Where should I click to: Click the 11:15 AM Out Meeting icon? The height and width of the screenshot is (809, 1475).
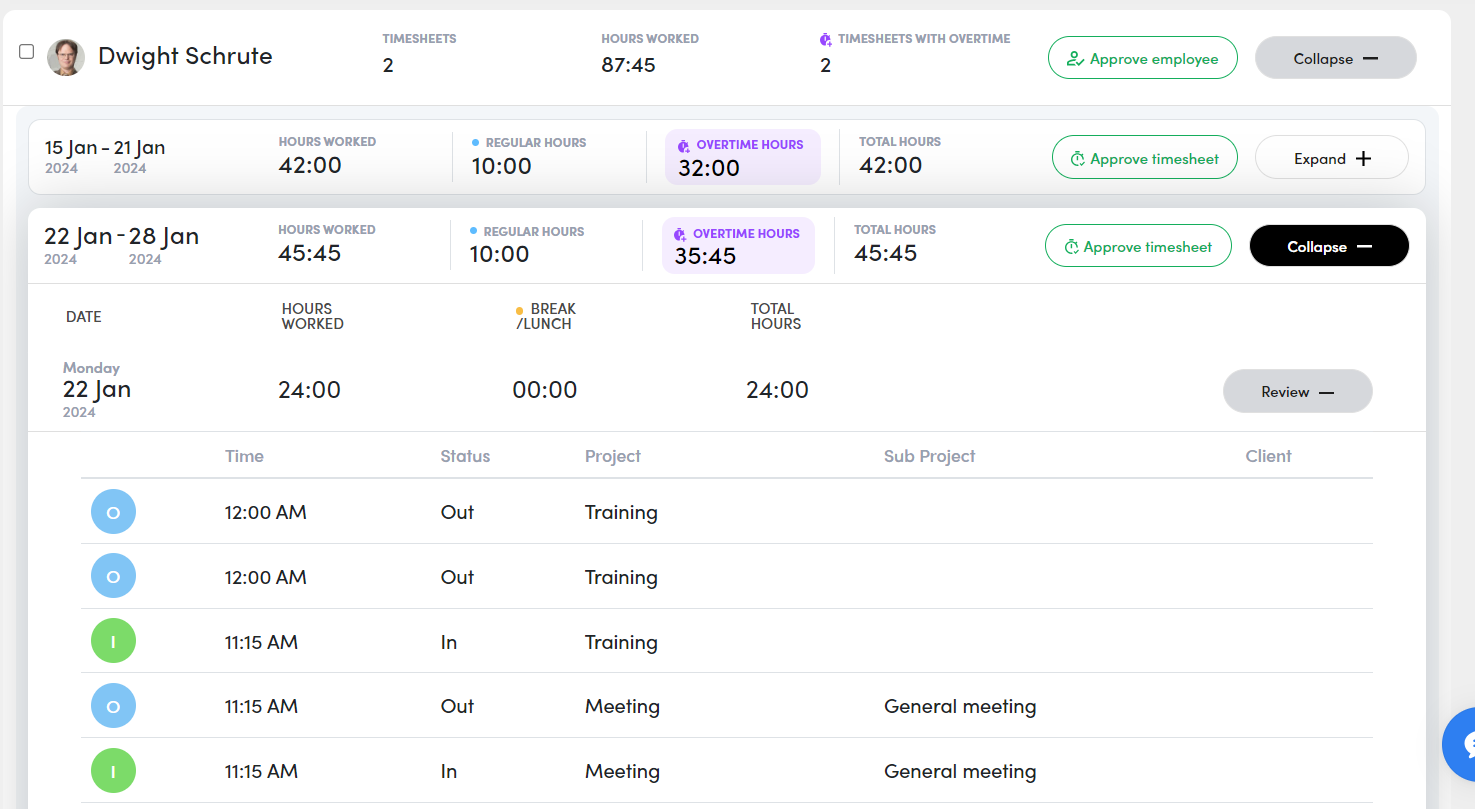pyautogui.click(x=113, y=706)
